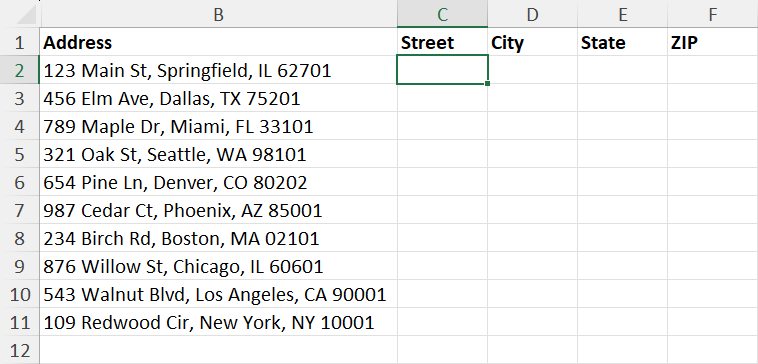Click empty ZIP cell in Springfield row
The width and height of the screenshot is (758, 364).
tap(713, 71)
